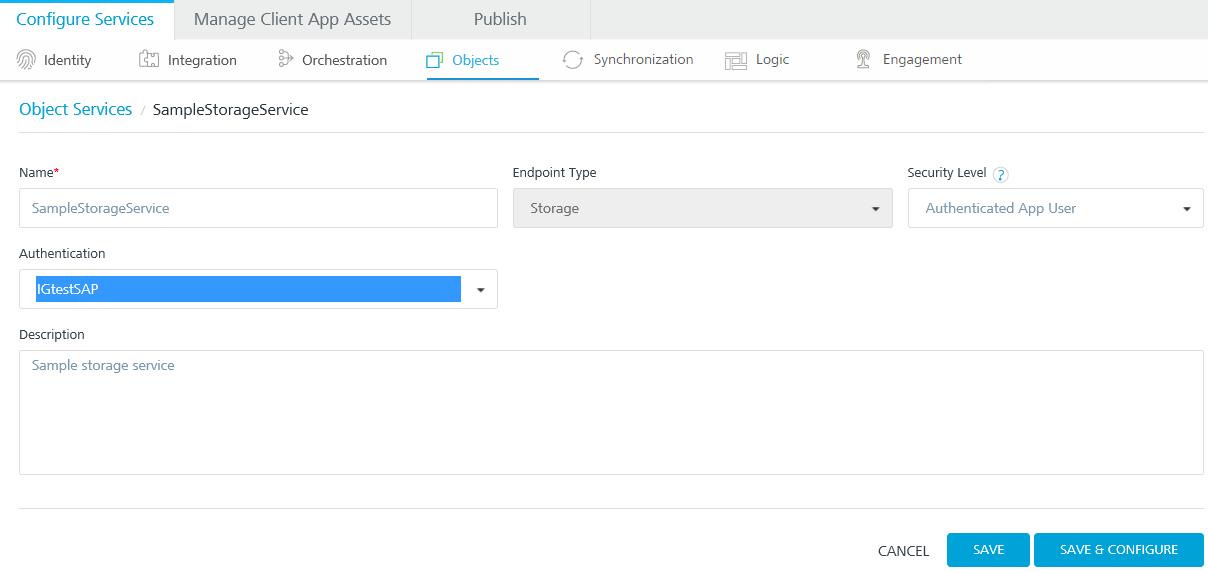Screen dimensions: 1208x572
Task: Click the Name input field
Action: tap(258, 208)
